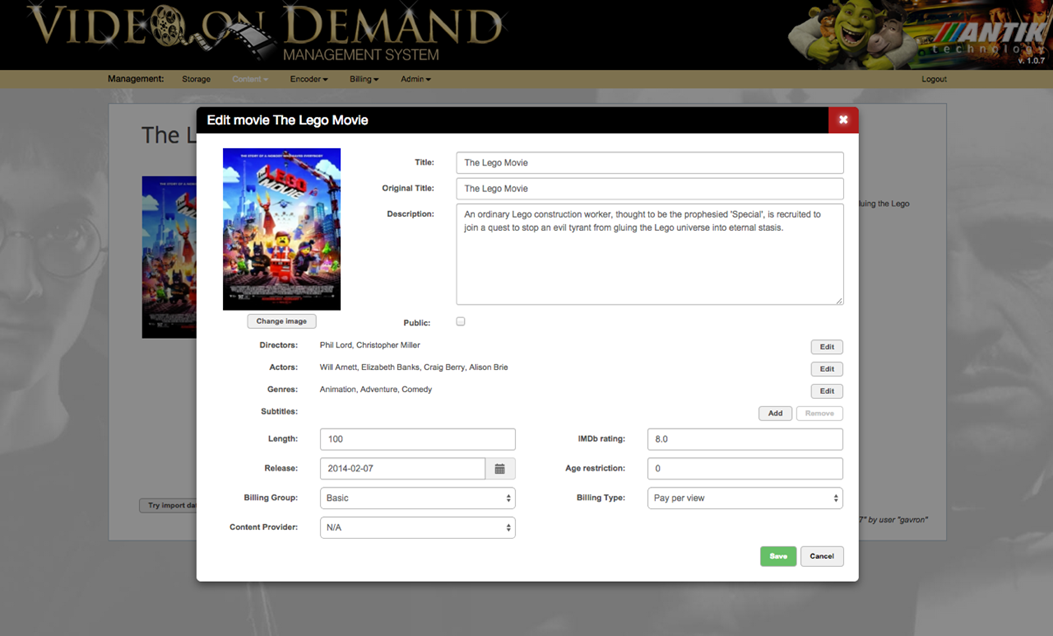Click the Antik technology logo
Screen dimensions: 1053x636
991,39
